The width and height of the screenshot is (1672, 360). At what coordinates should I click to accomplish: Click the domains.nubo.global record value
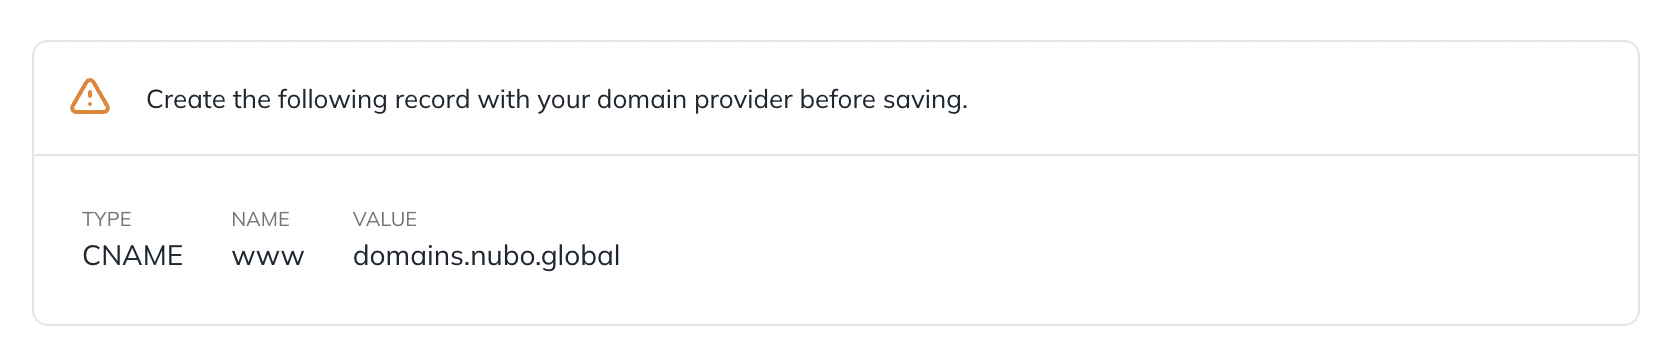(x=486, y=256)
